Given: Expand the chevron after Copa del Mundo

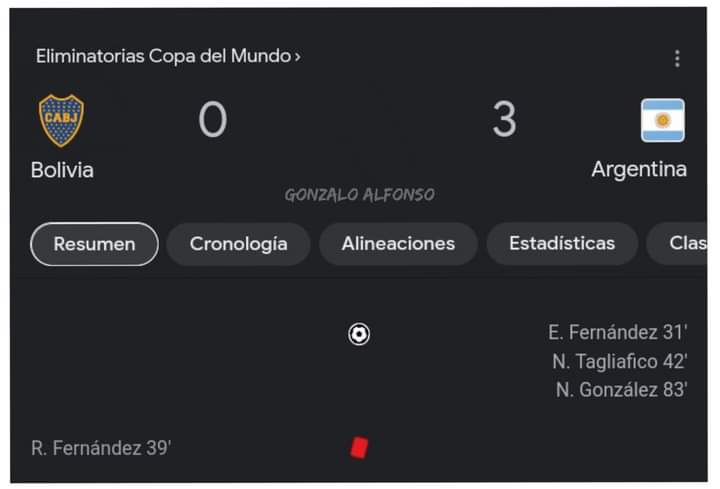Looking at the screenshot, I should [x=298, y=56].
